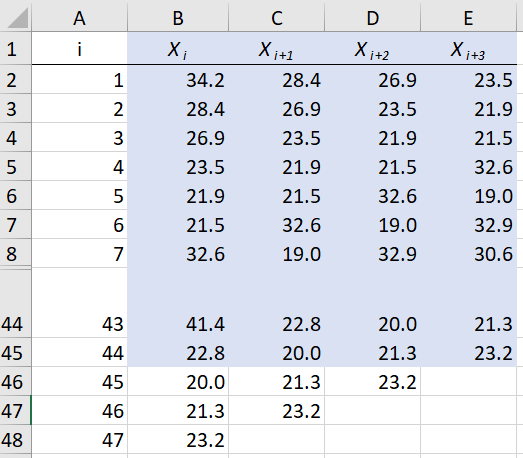This screenshot has height=458, width=523.
Task: Click empty cell E46
Action: click(469, 382)
